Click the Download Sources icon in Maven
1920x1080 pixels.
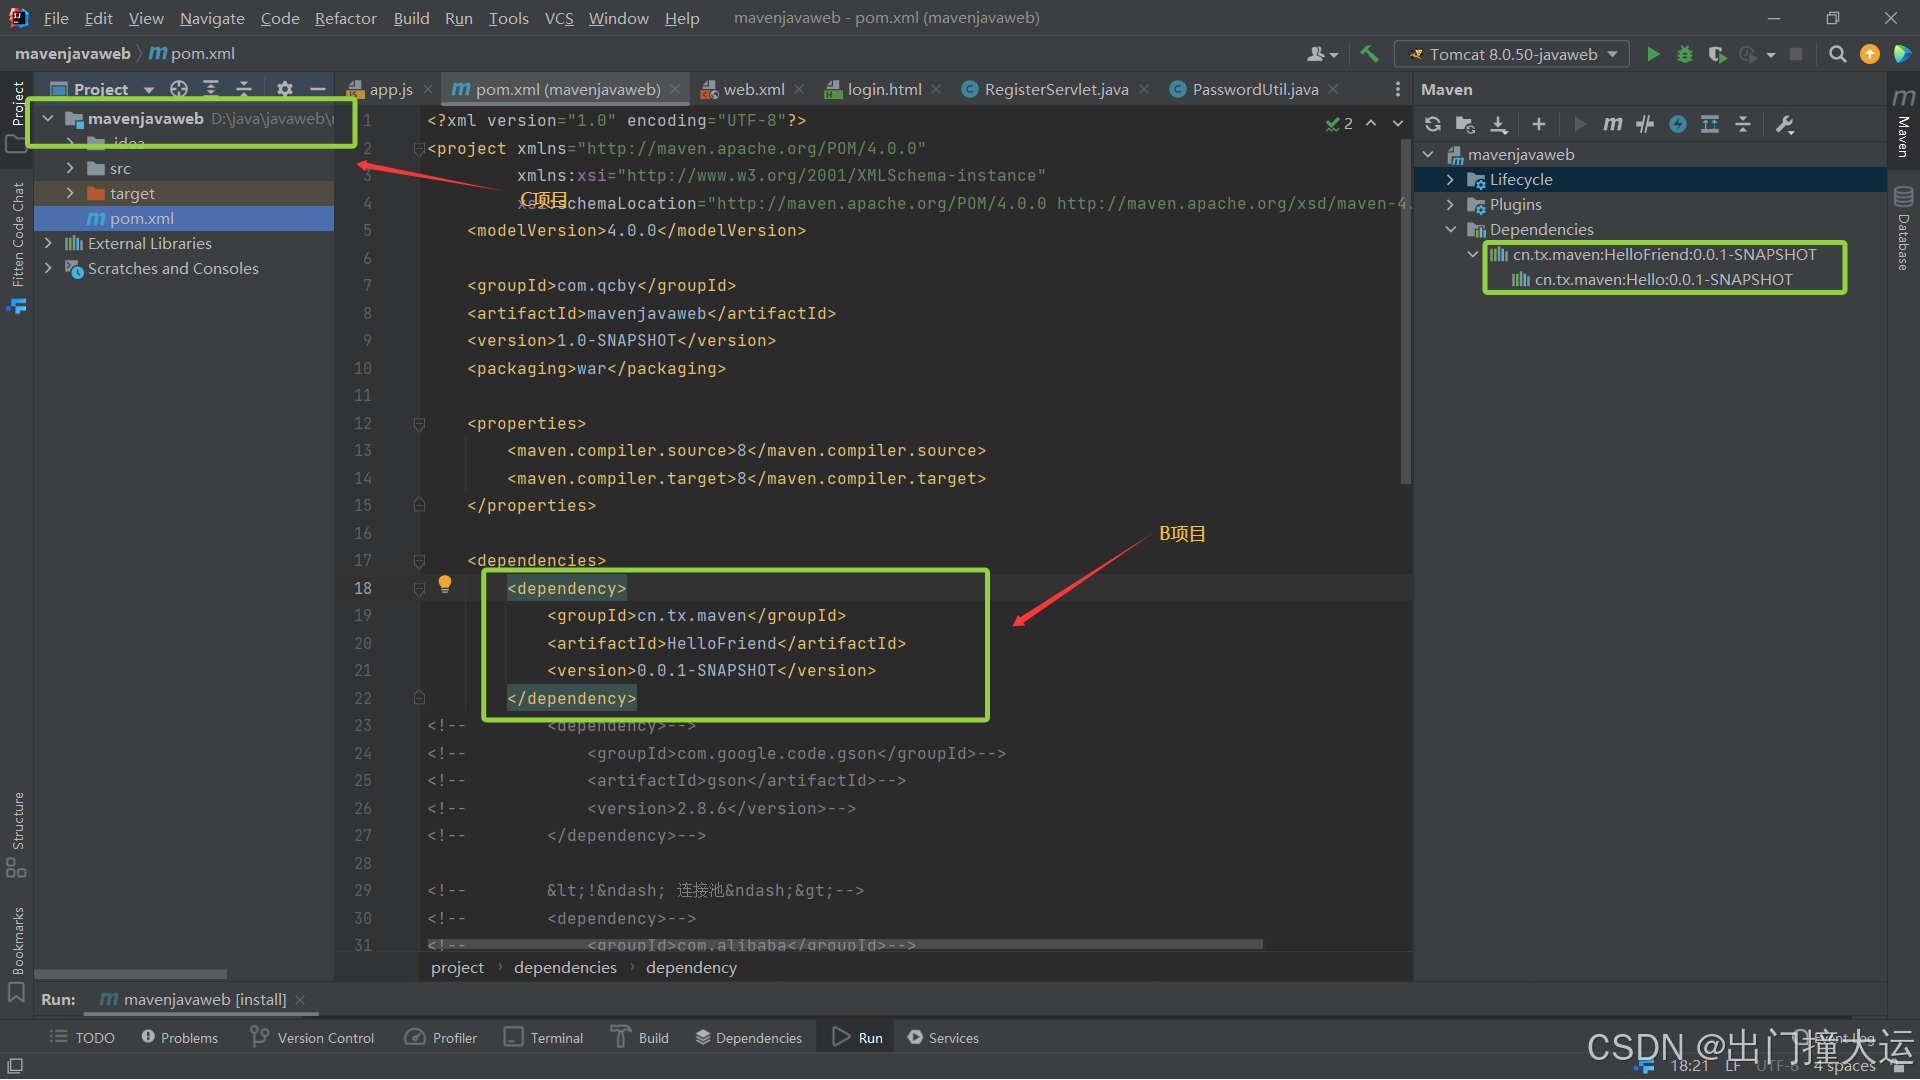click(1498, 124)
